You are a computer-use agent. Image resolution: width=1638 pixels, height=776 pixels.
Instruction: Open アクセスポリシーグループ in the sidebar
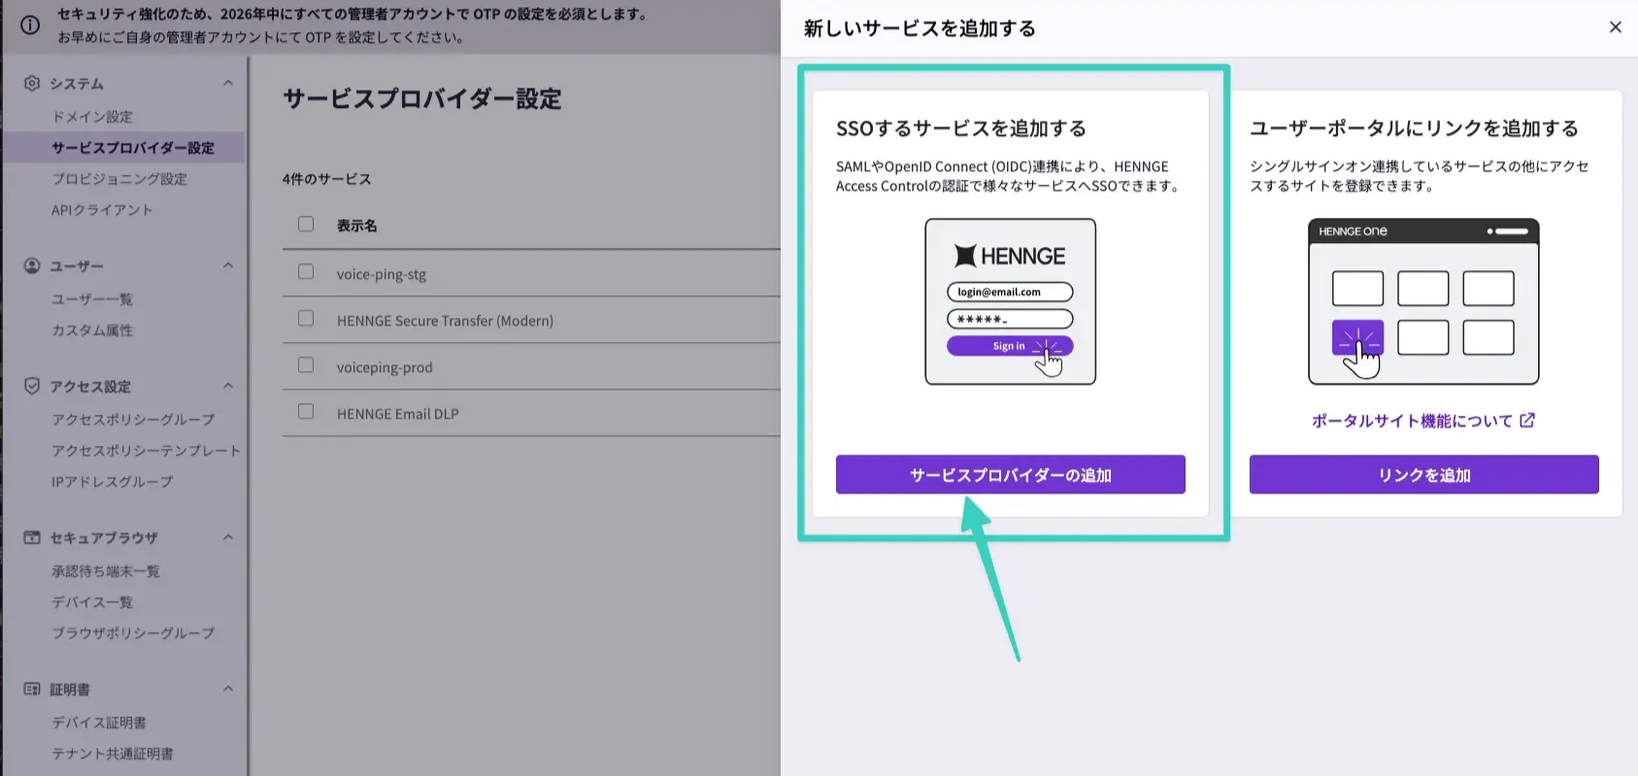click(133, 419)
